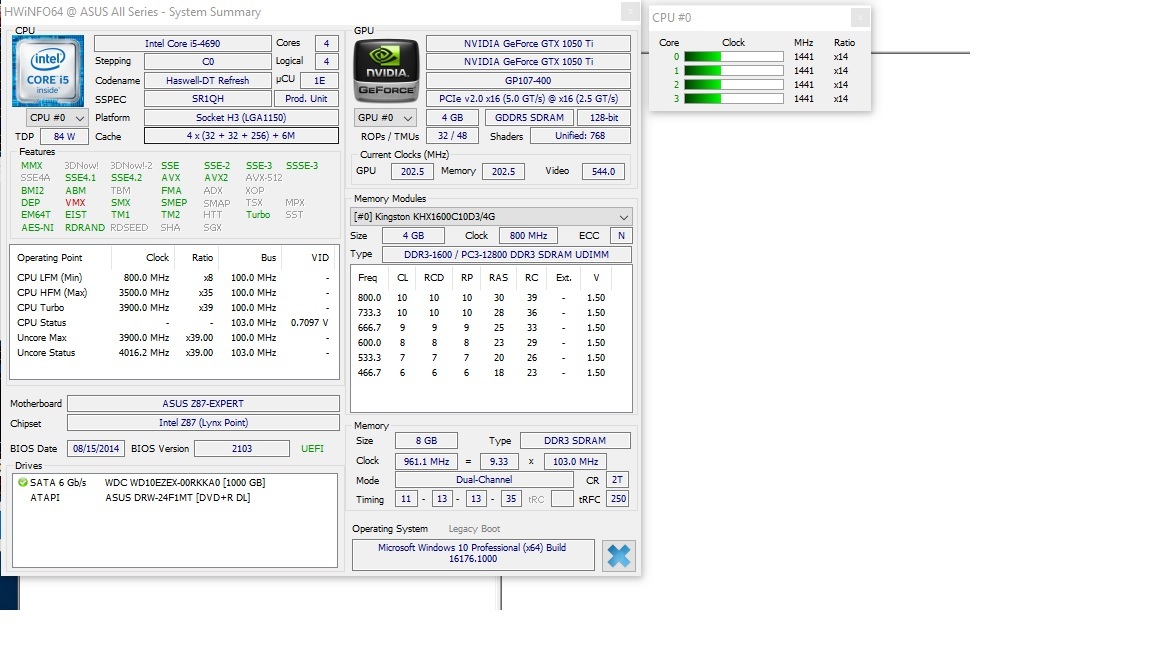Image resolution: width=1152 pixels, height=648 pixels.
Task: Close the System Summary window
Action: [630, 12]
